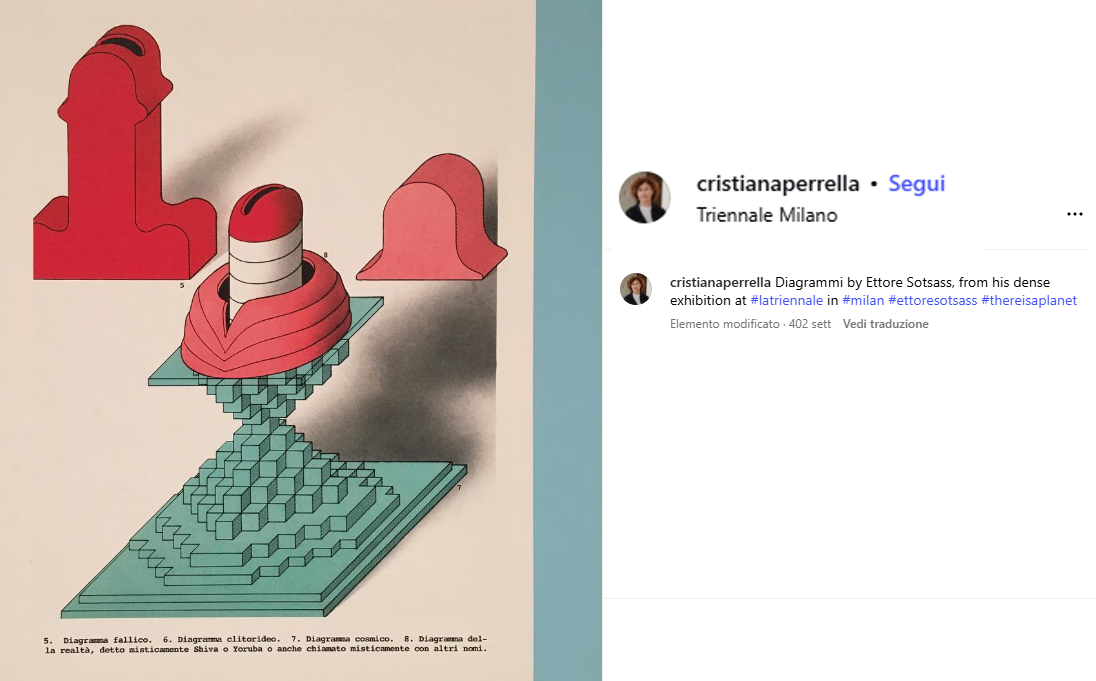1096x681 pixels.
Task: Select the pink bell-shaped diagram in the image
Action: 433,218
